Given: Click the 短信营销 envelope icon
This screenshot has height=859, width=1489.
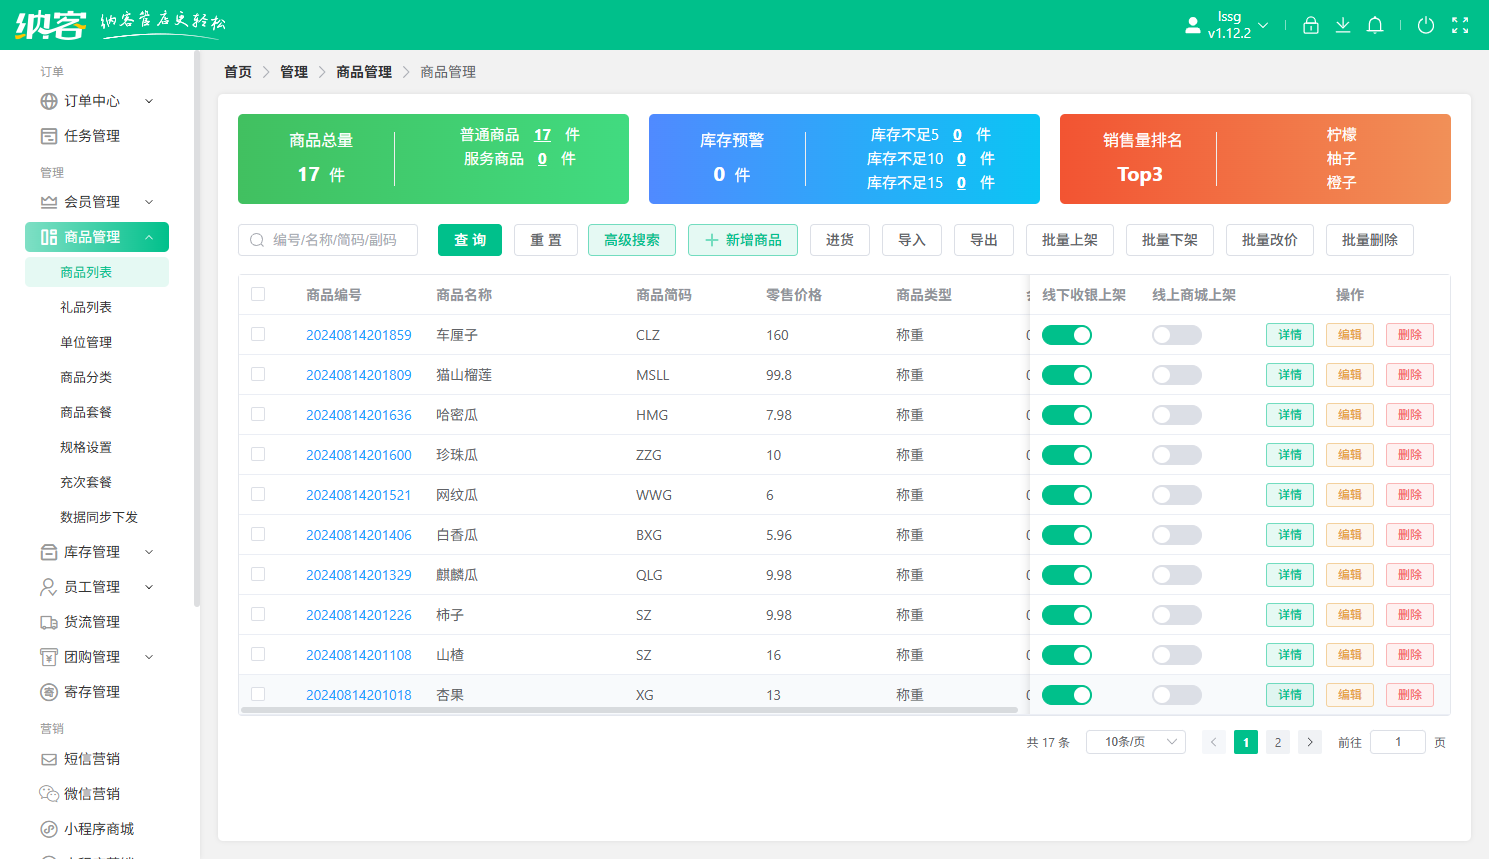Looking at the screenshot, I should point(49,759).
